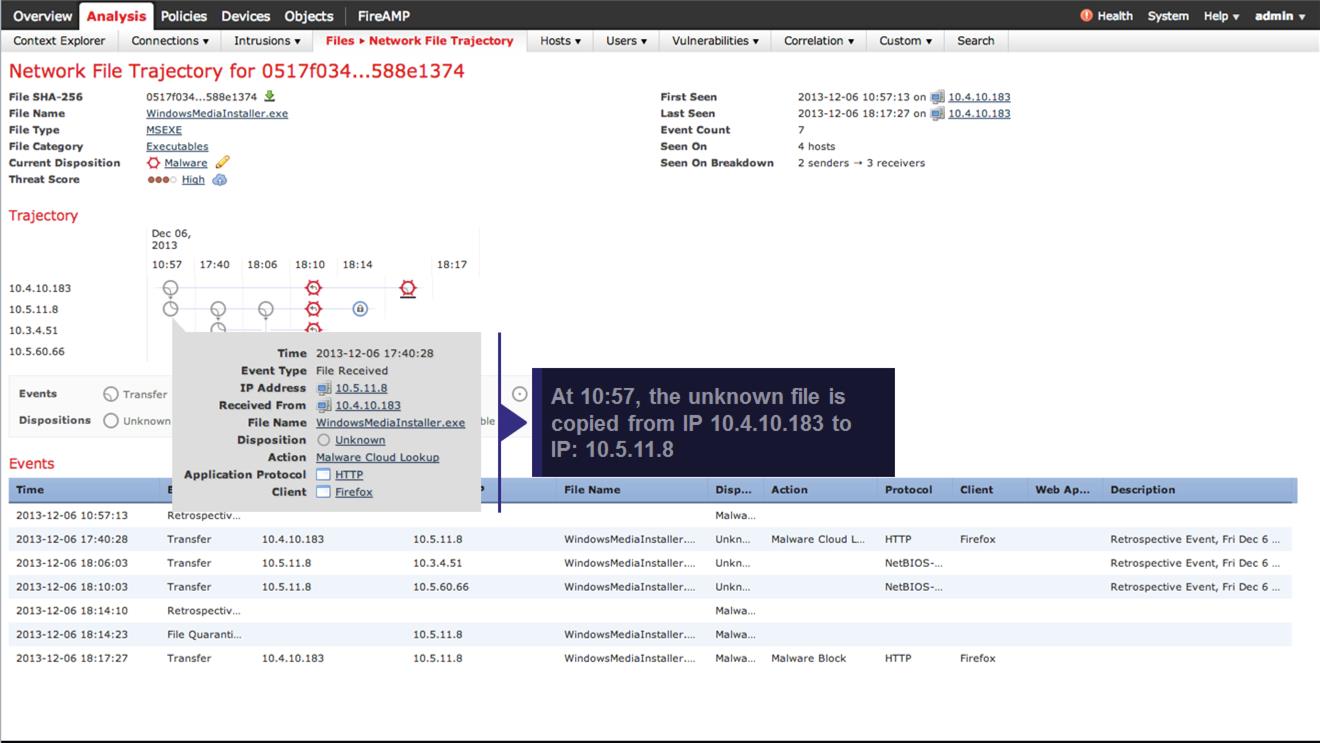
Task: Click the red Health alert icon
Action: 1087,16
